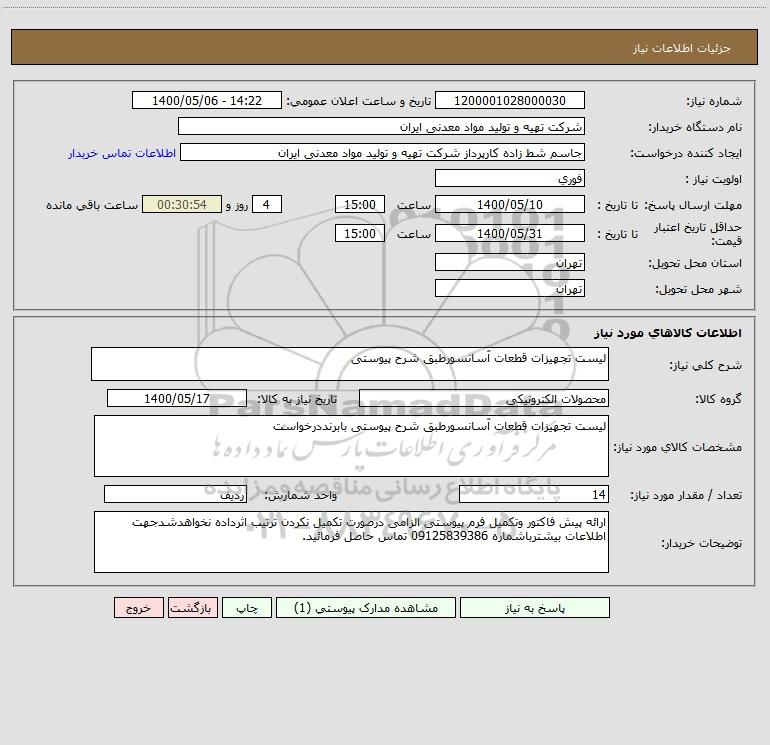Click the مهلت ارسال پاسخ label
The height and width of the screenshot is (745, 770).
[x=693, y=205]
